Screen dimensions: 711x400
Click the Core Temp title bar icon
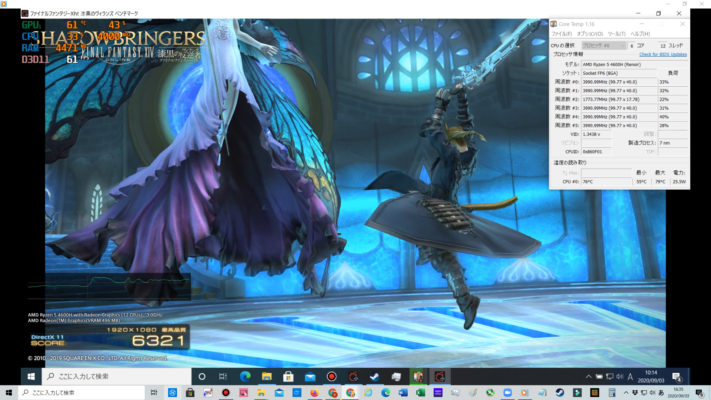[554, 24]
